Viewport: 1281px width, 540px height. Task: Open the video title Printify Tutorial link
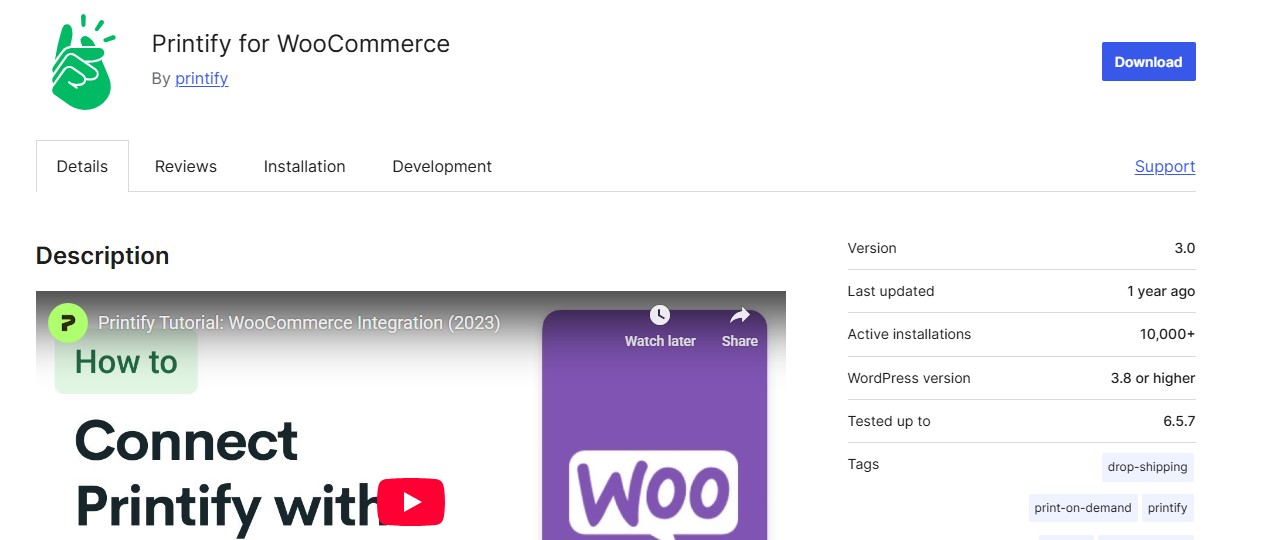pos(299,323)
